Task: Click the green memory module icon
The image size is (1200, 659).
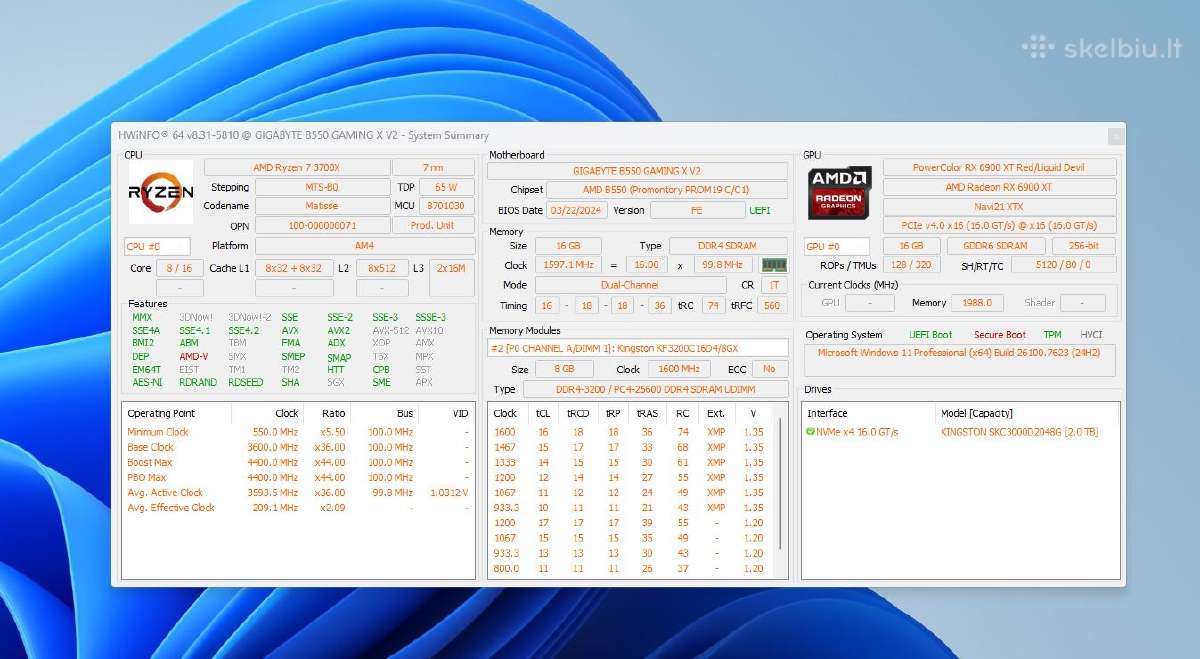Action: [x=774, y=265]
